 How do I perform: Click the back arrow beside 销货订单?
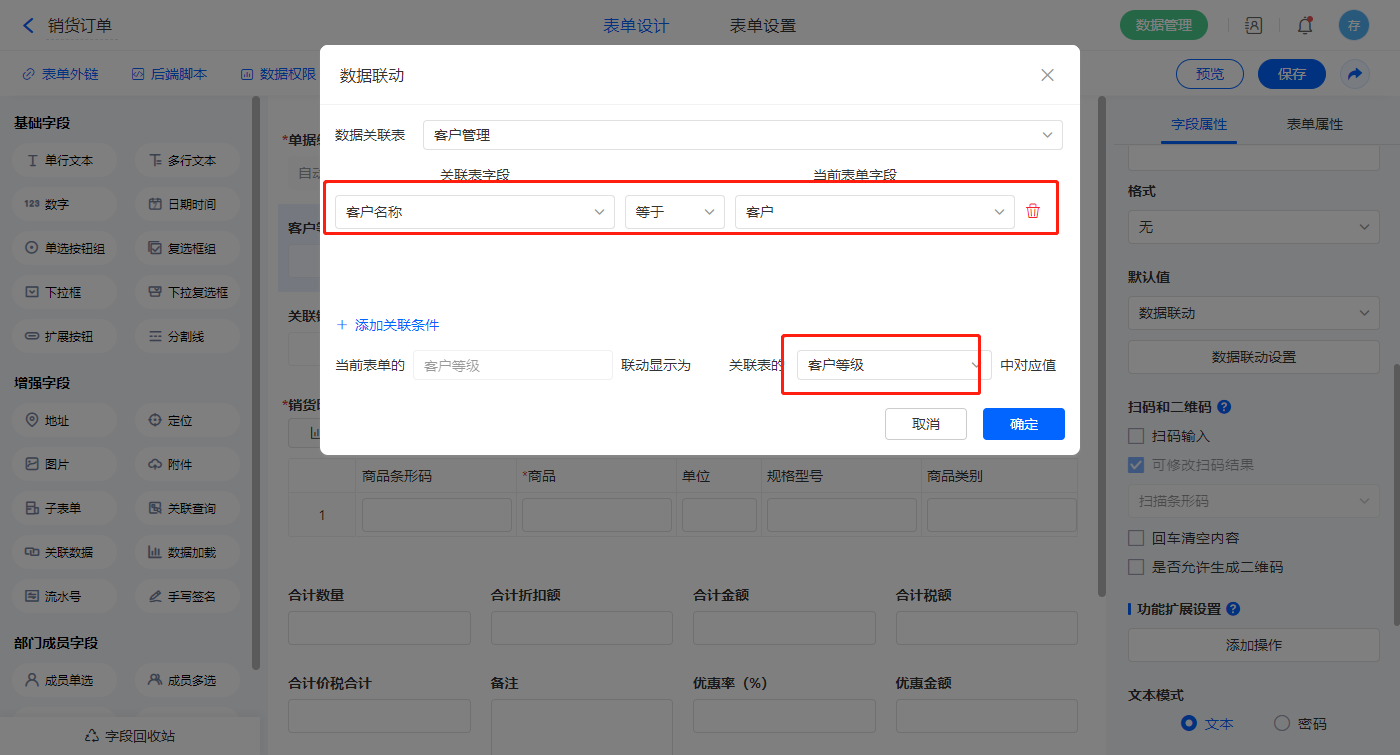point(28,26)
